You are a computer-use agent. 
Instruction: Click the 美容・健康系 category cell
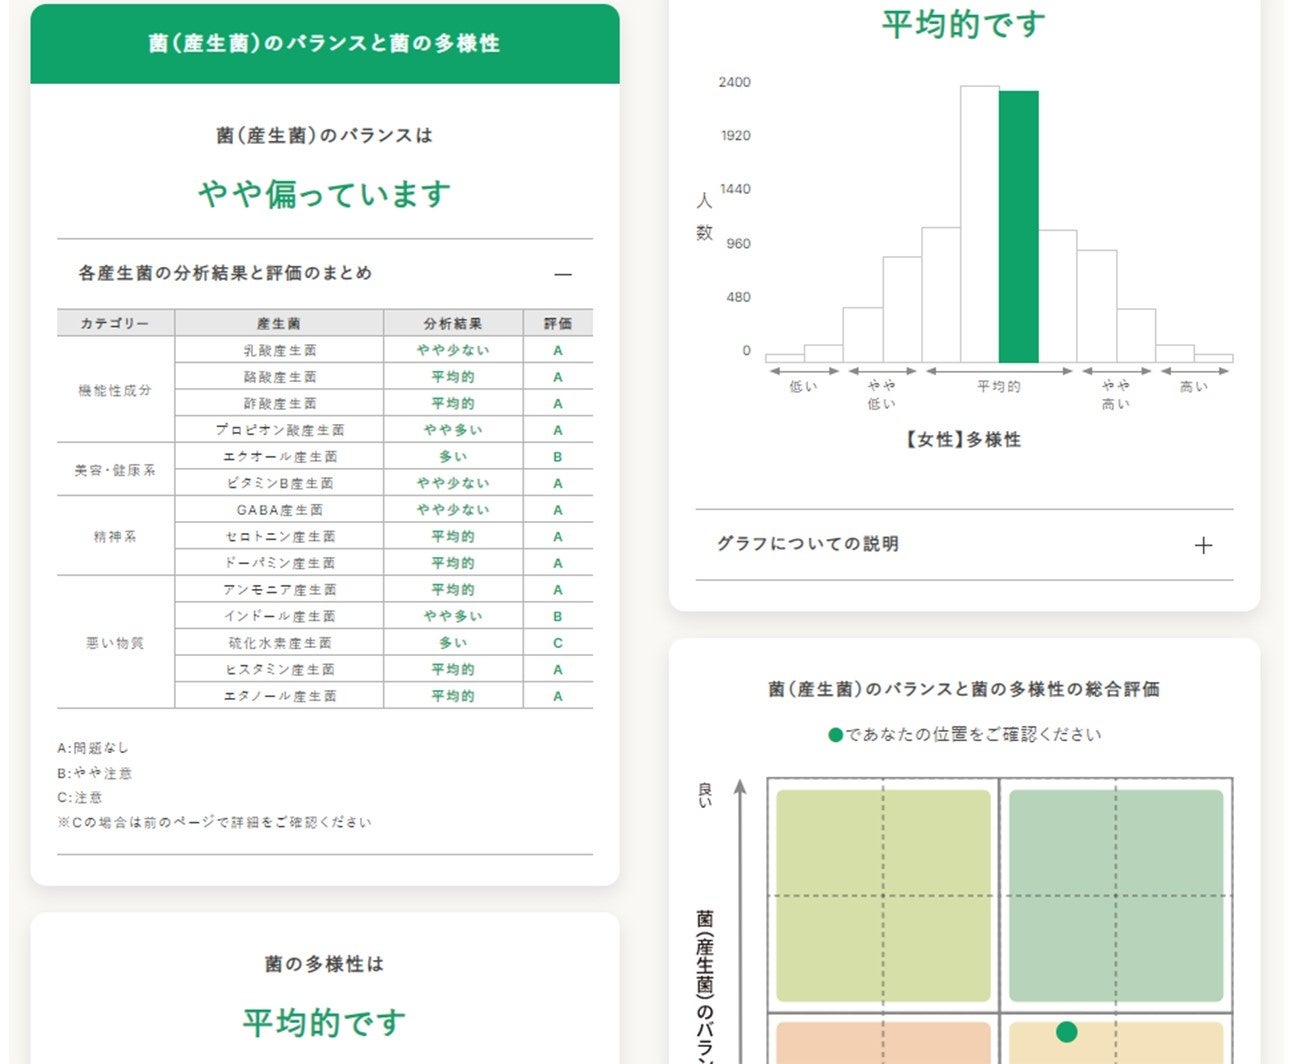point(115,470)
